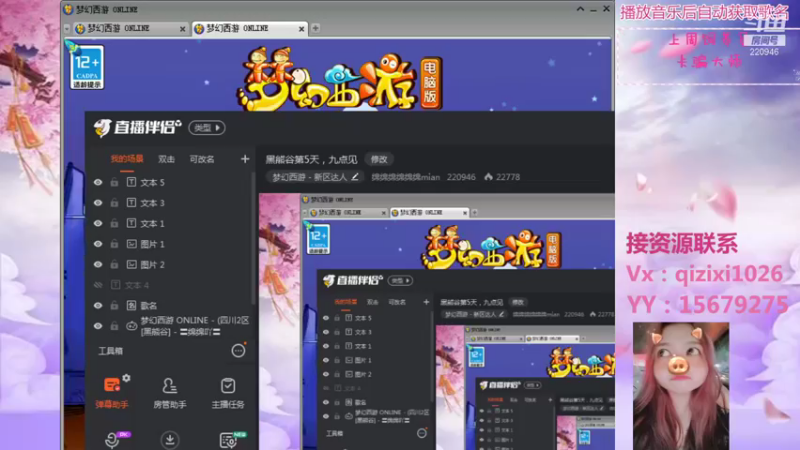Image resolution: width=800 pixels, height=450 pixels.
Task: Select the 图片 2 source row
Action: (170, 264)
